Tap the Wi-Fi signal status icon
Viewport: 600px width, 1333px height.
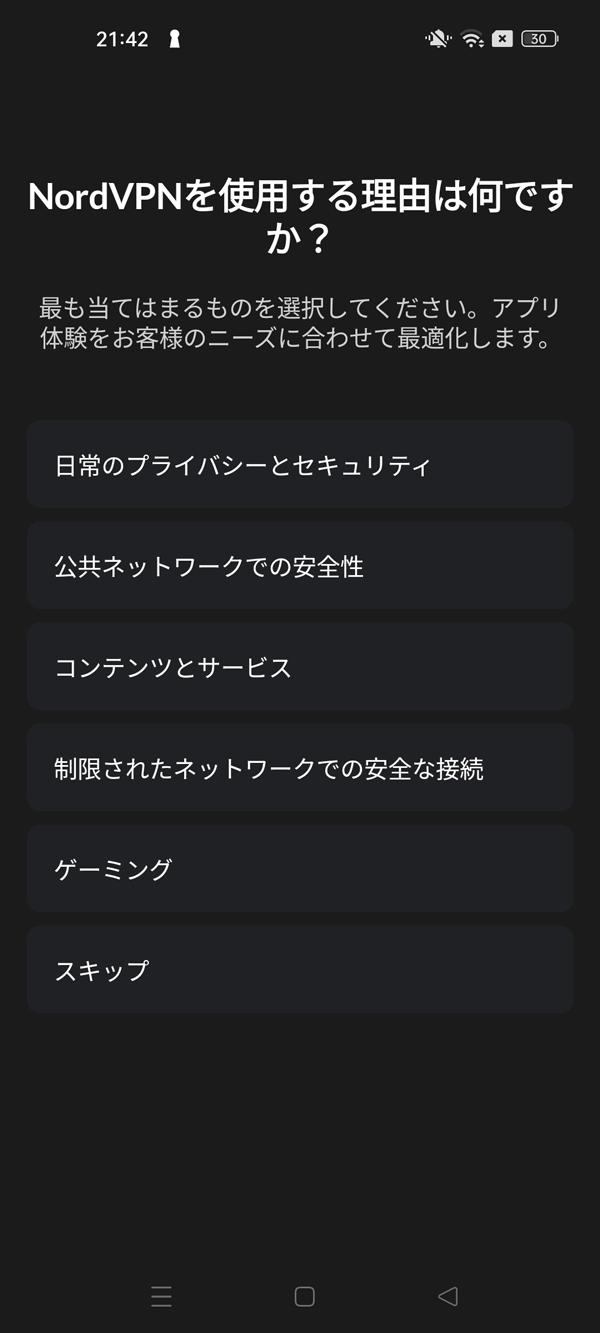(x=472, y=39)
